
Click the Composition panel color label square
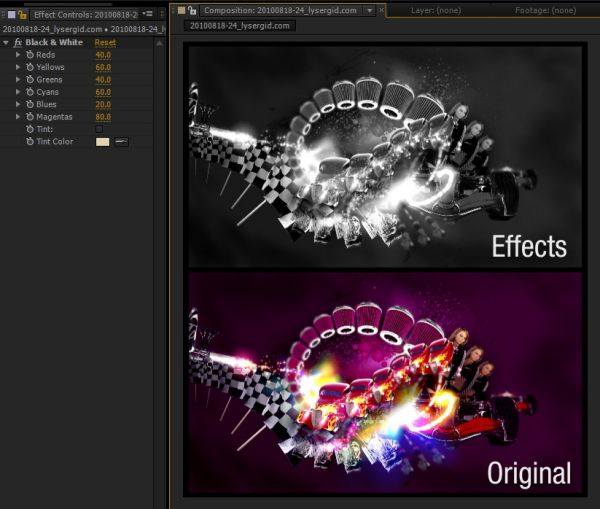click(181, 10)
